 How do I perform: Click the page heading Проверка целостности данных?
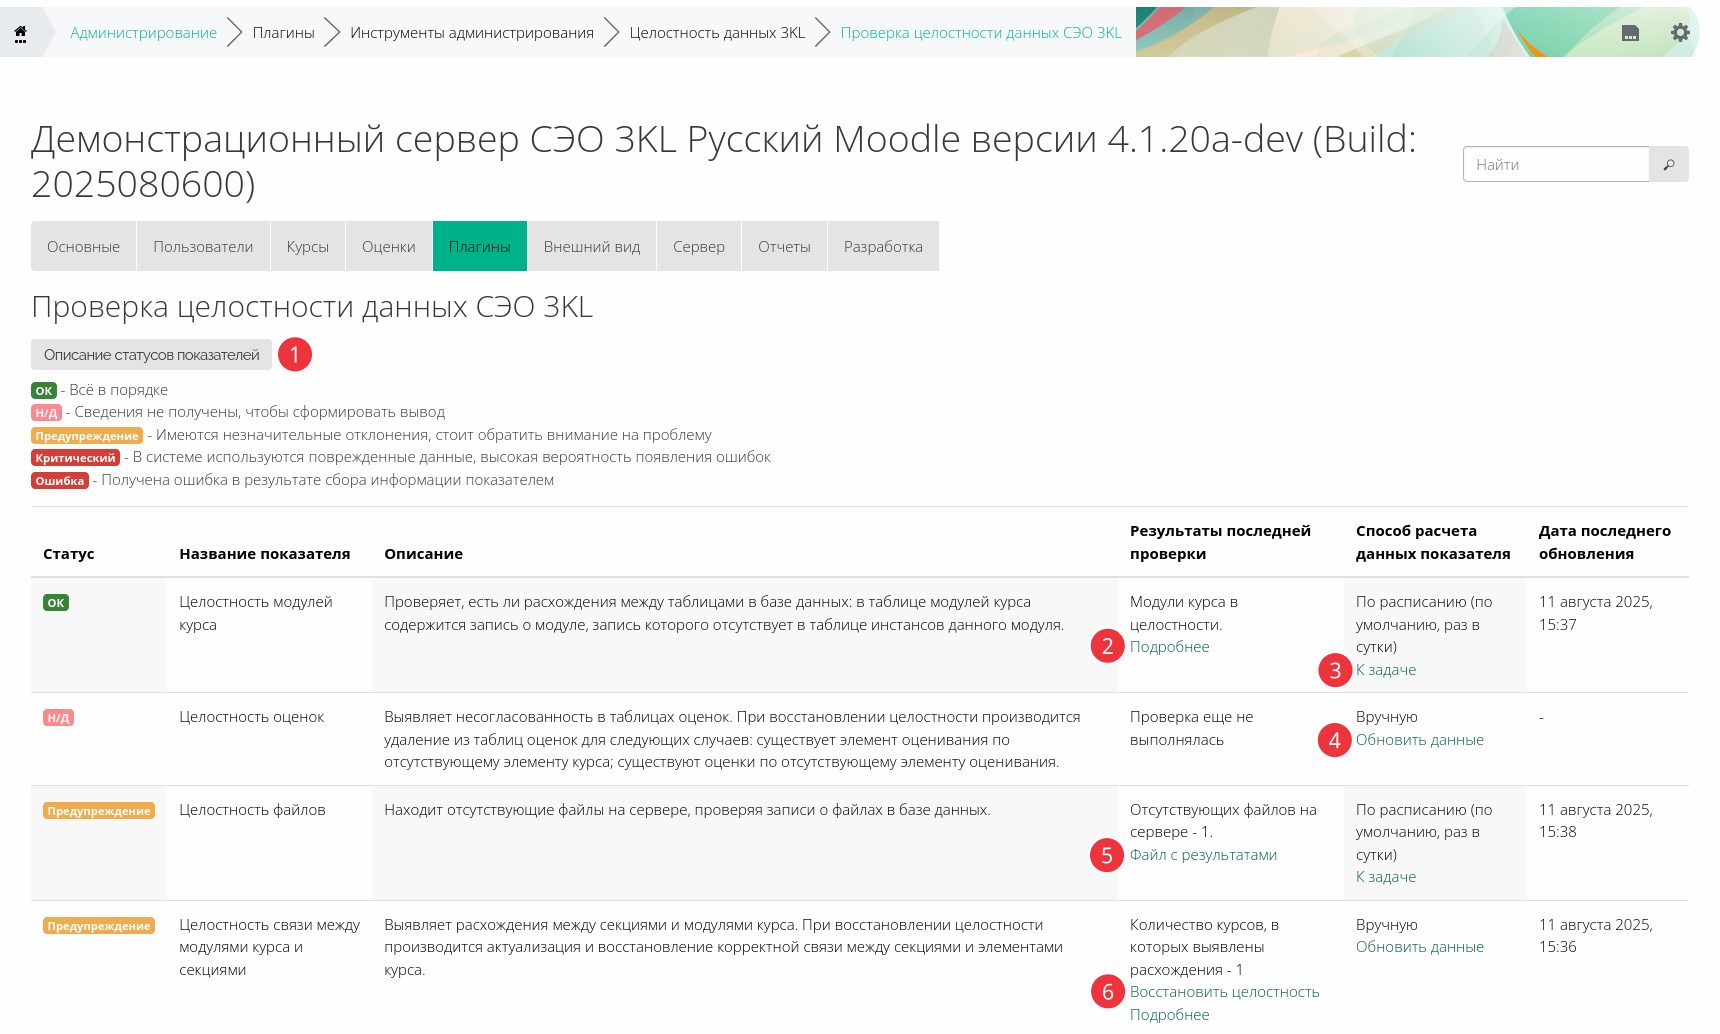click(x=312, y=306)
